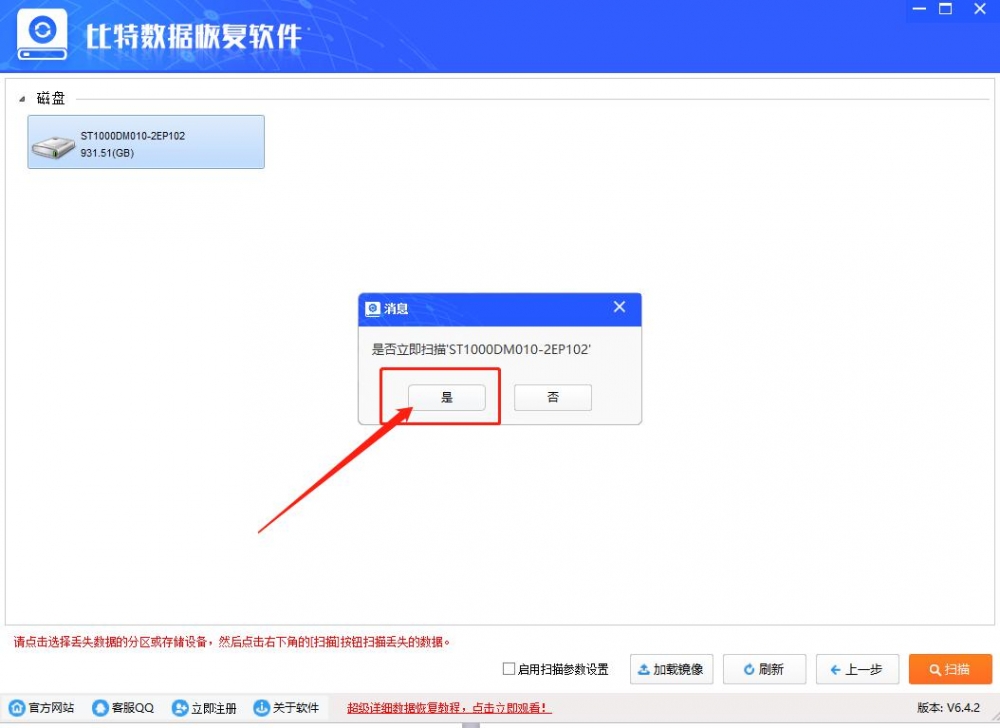Confirm scanning by clicking 是
Viewport: 1000px width, 728px height.
click(x=447, y=396)
